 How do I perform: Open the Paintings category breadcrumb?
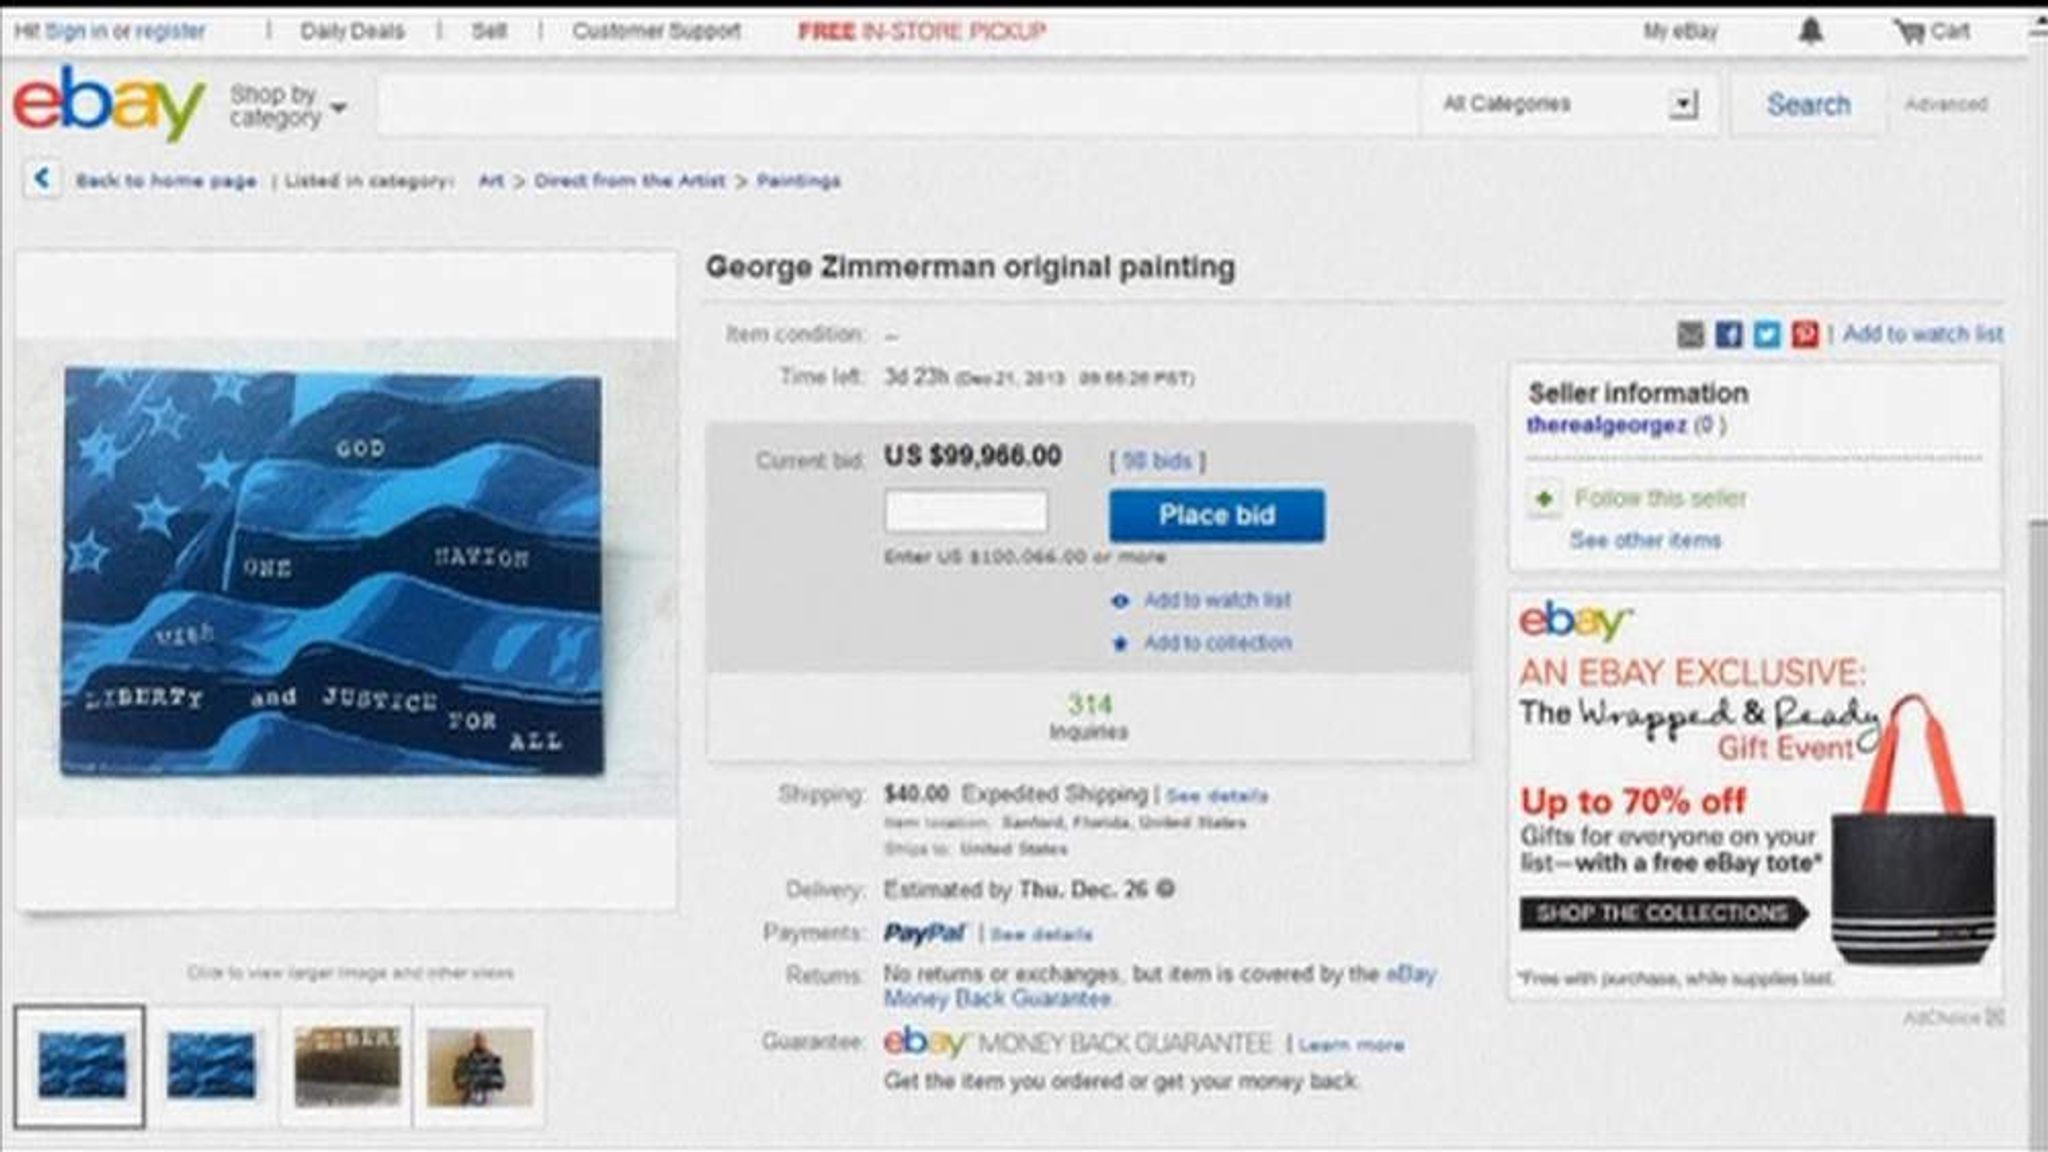(798, 180)
